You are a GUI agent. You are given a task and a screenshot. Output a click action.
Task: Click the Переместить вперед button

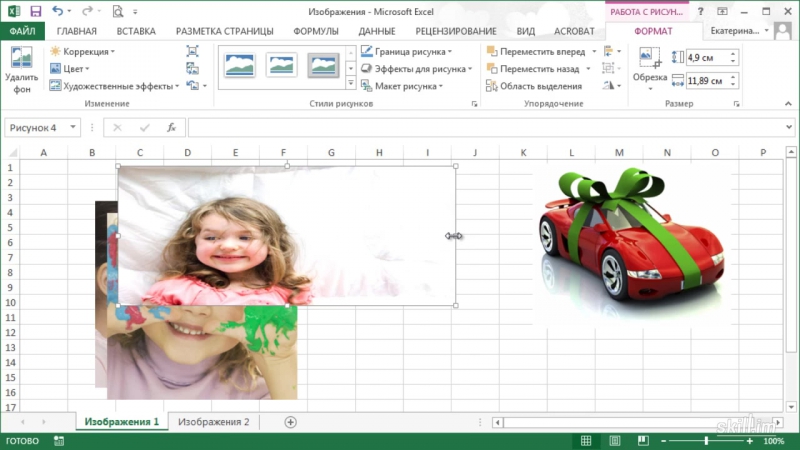pyautogui.click(x=540, y=51)
